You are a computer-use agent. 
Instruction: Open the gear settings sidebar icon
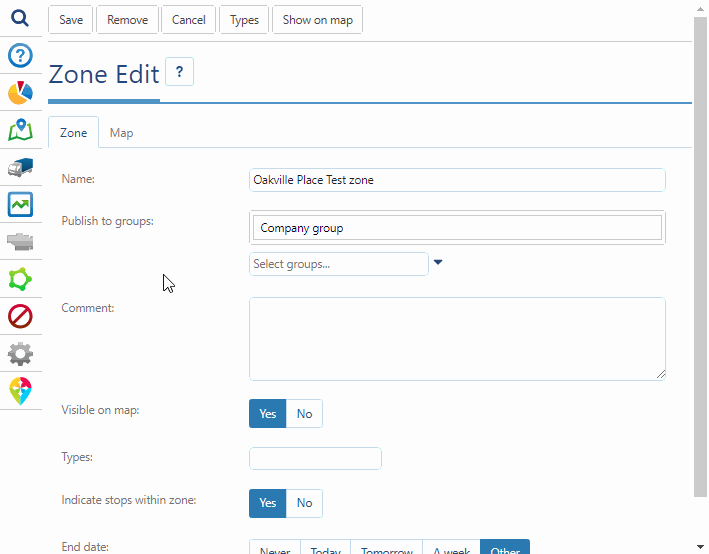[20, 353]
